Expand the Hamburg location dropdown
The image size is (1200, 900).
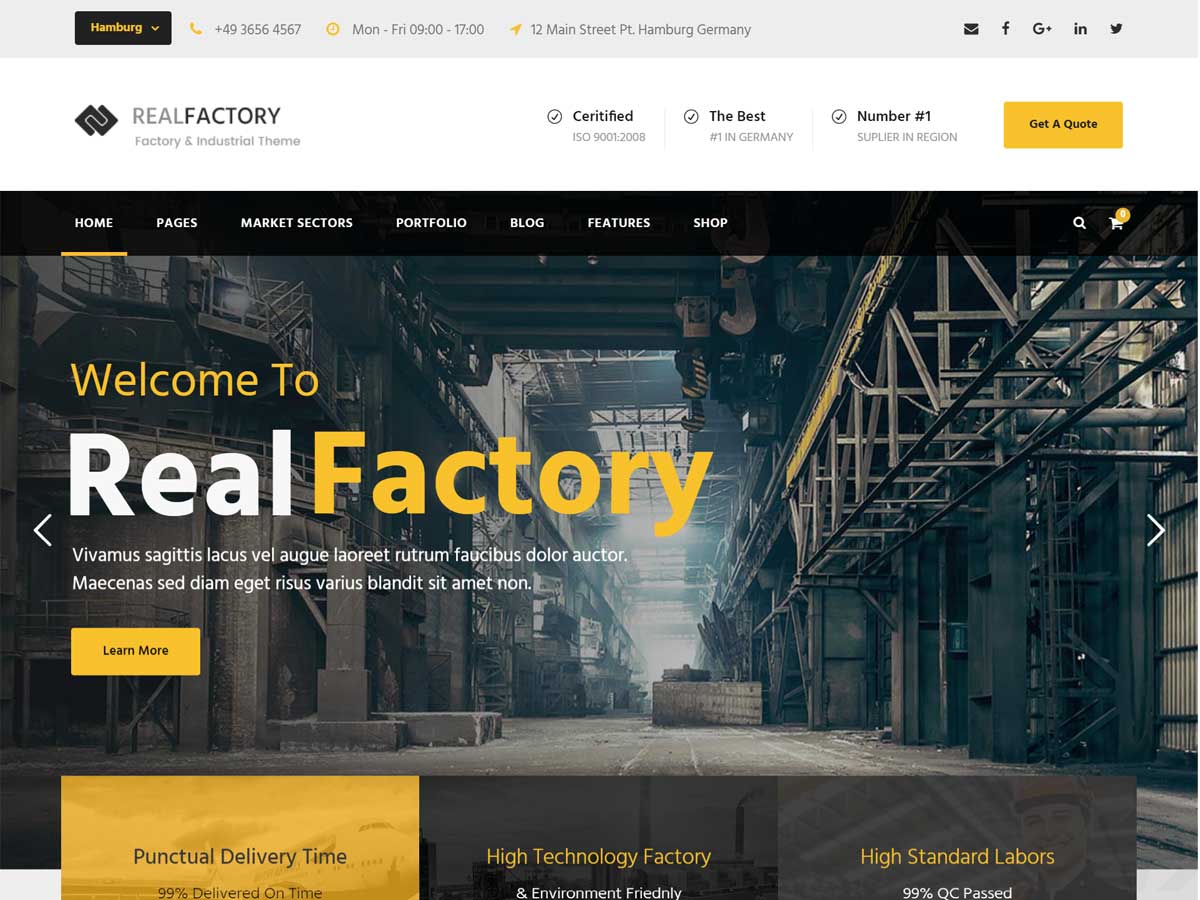click(123, 28)
